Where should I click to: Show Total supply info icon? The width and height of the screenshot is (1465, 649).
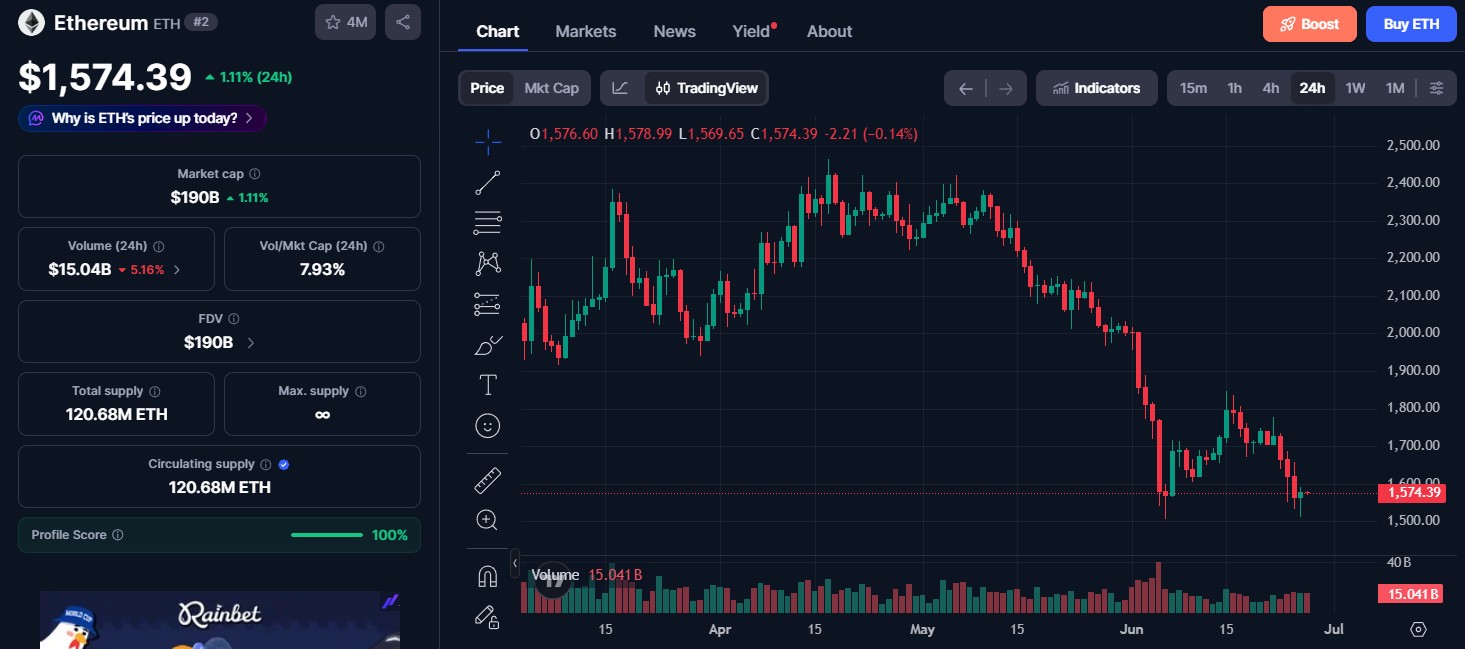pos(155,392)
